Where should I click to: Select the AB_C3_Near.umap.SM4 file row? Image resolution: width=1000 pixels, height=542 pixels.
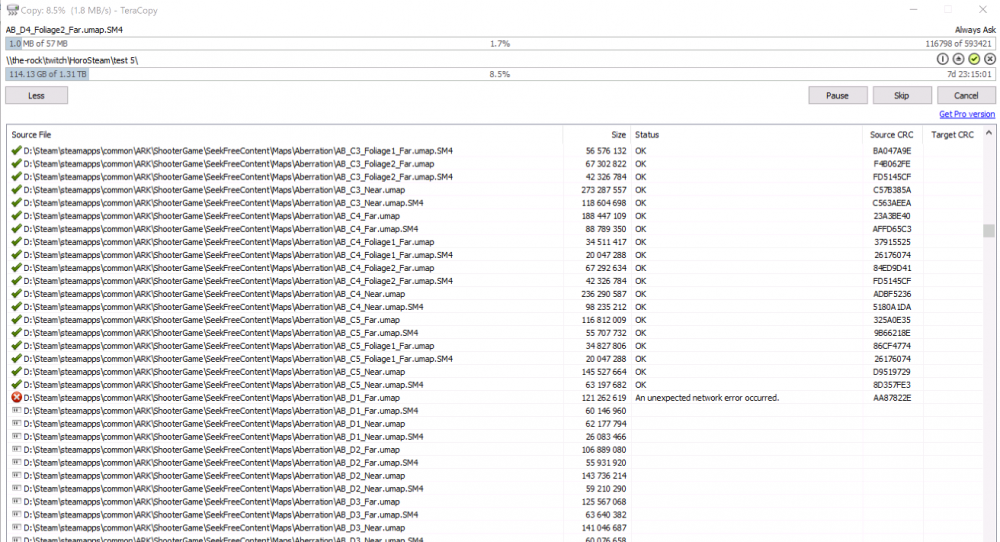(x=495, y=203)
